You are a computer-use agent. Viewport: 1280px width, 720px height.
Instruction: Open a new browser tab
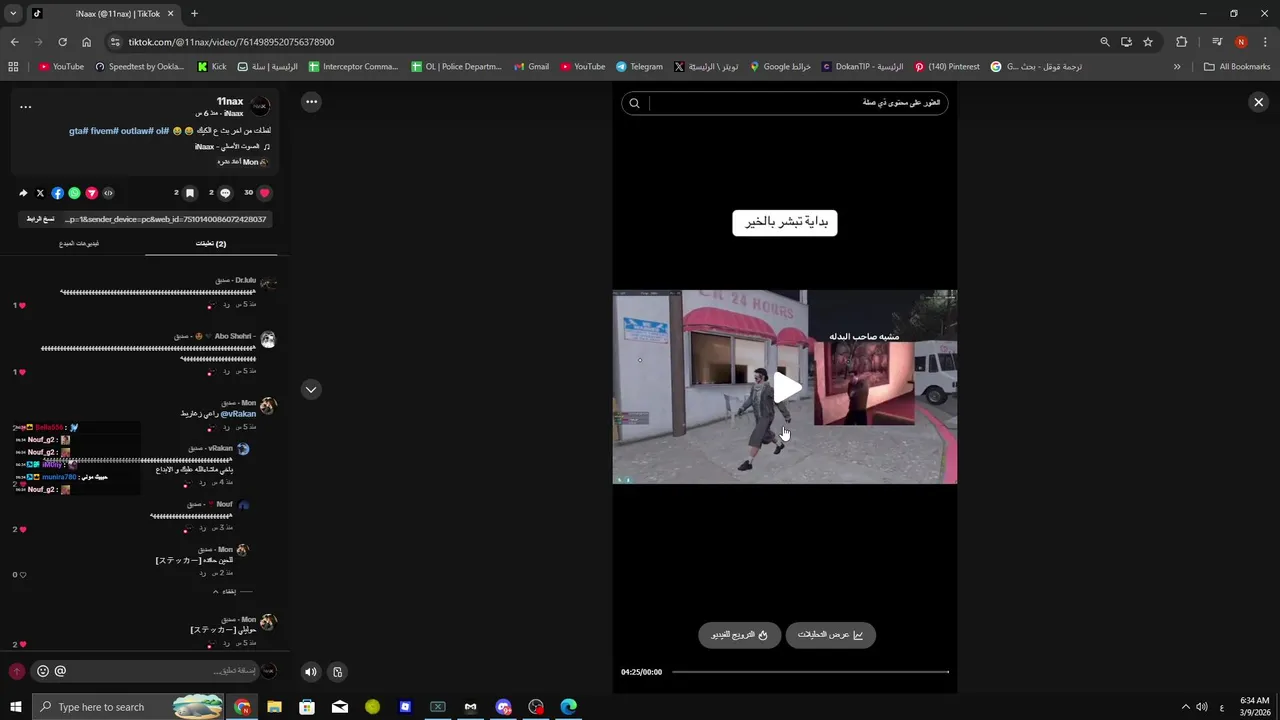point(194,14)
